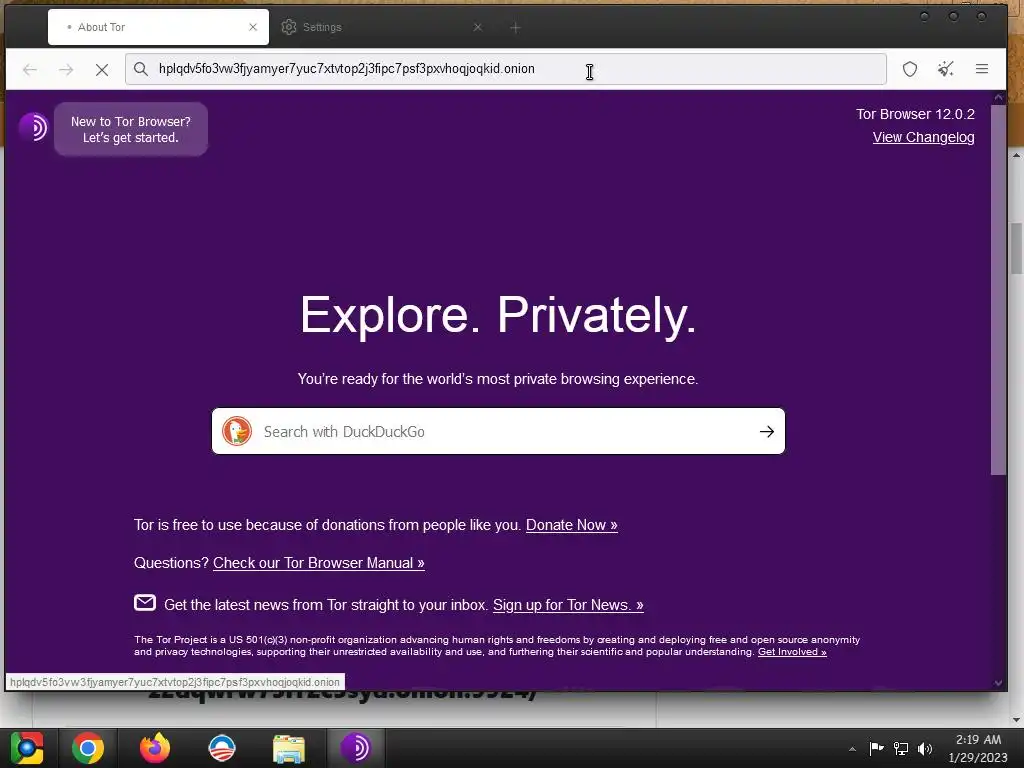Click the search magnifier icon in URL bar
Image resolution: width=1024 pixels, height=768 pixels.
coord(140,69)
